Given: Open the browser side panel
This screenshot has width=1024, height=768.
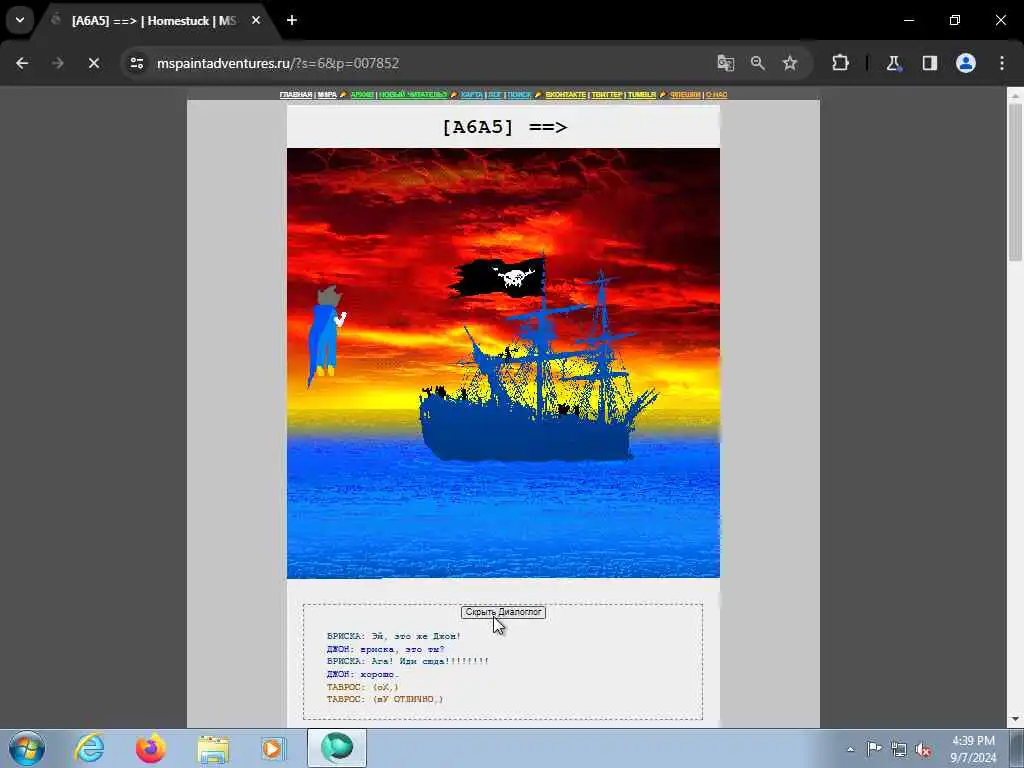Looking at the screenshot, I should coord(929,63).
